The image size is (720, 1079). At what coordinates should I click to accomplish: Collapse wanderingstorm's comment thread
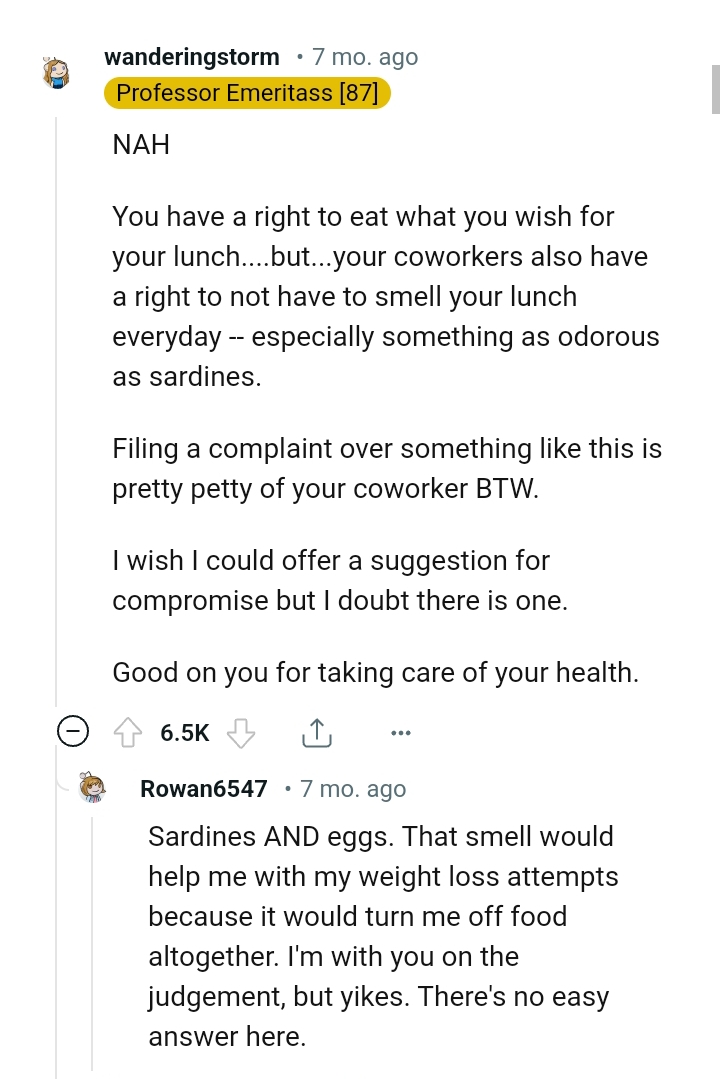[73, 731]
